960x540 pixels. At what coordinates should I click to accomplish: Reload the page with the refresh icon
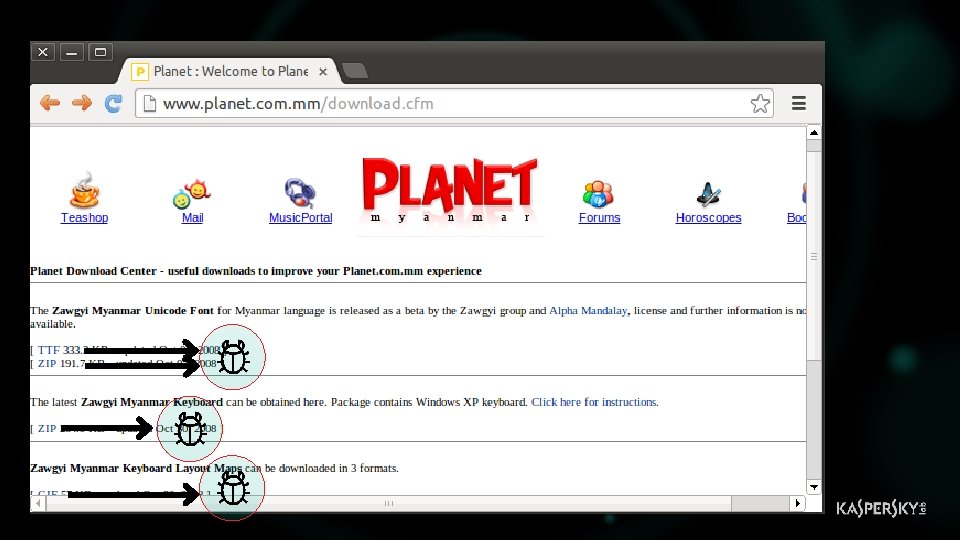pyautogui.click(x=113, y=103)
